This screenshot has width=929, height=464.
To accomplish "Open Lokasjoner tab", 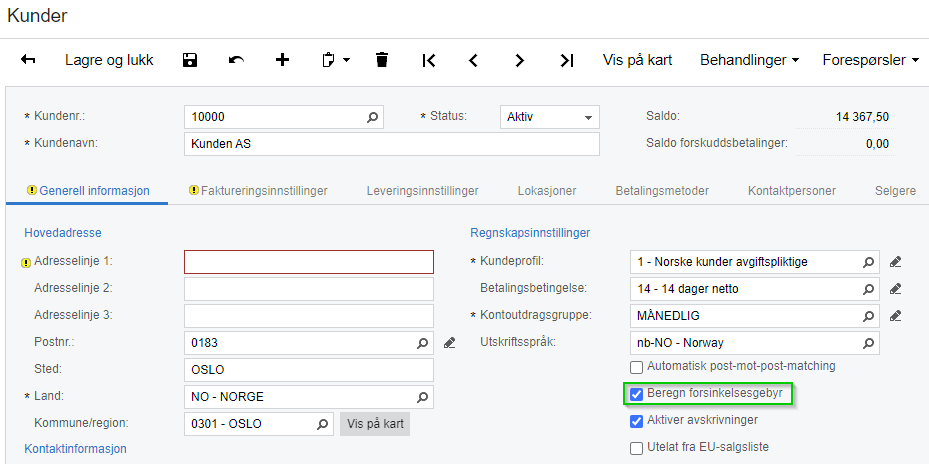I will click(547, 191).
